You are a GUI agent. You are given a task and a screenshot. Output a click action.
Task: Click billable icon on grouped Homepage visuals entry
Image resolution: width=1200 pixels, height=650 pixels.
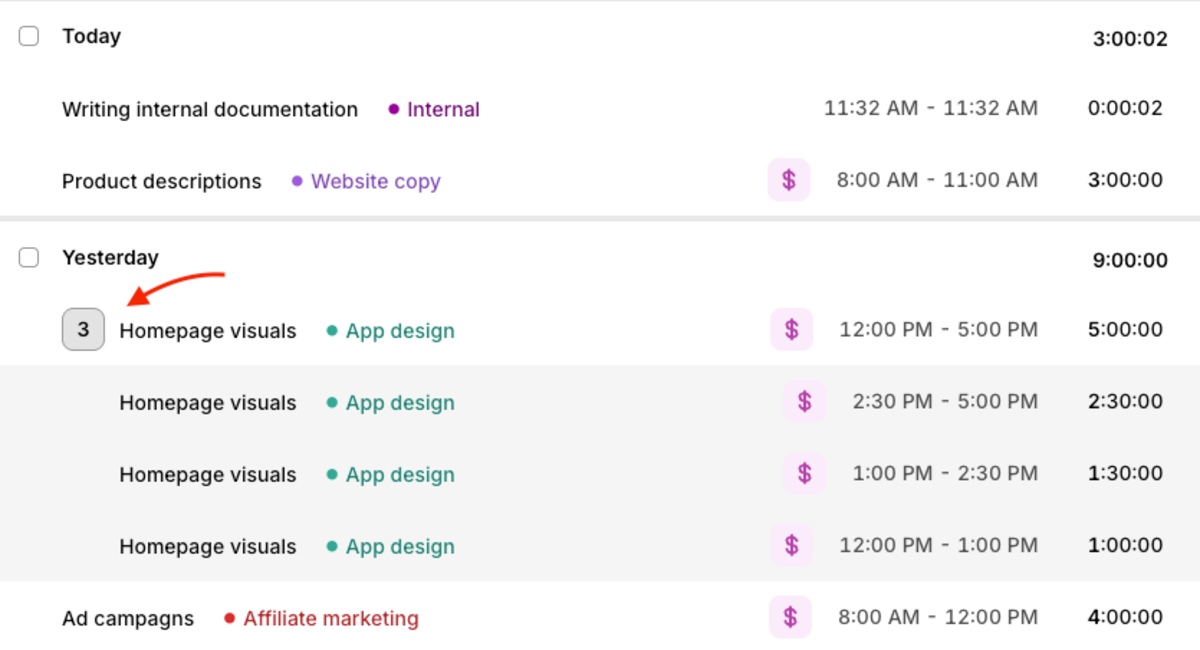pos(789,329)
